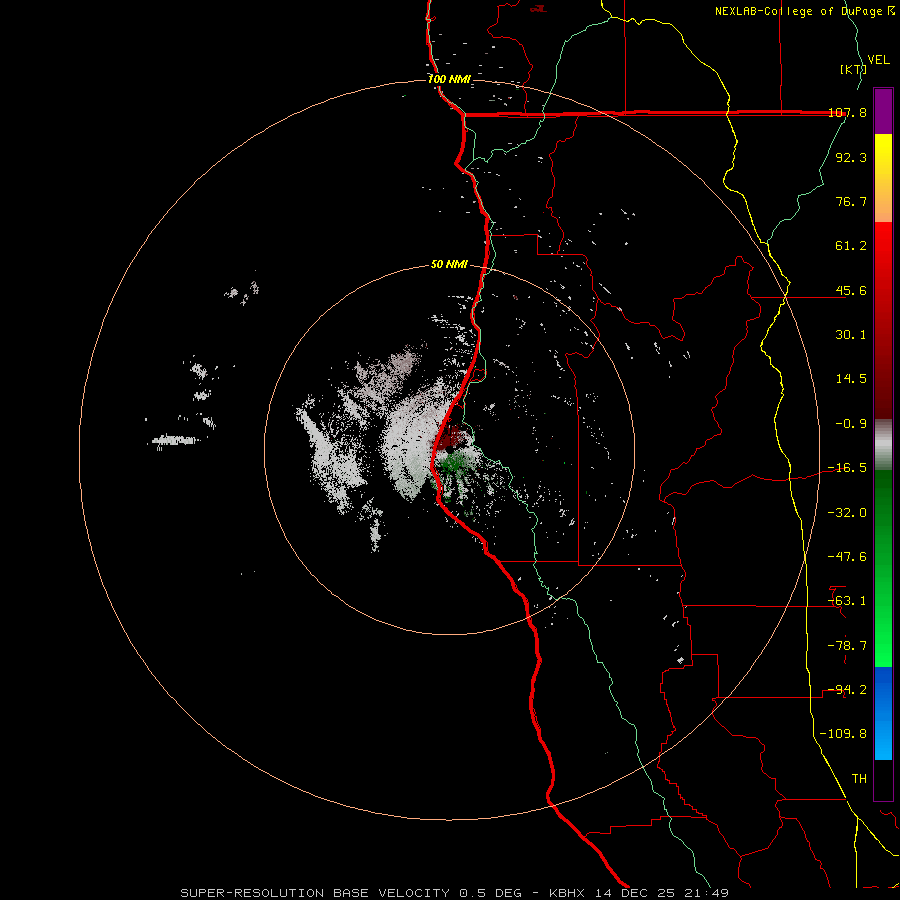Viewport: 900px width, 900px height.
Task: Click the 30.1 legend value
Action: coord(851,335)
